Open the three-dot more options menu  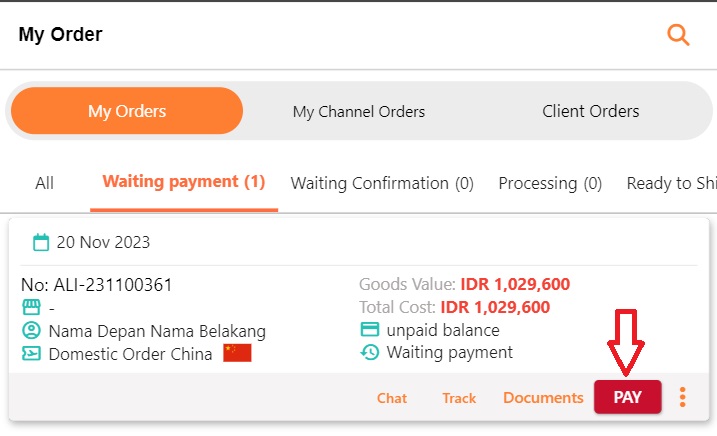[x=682, y=397]
